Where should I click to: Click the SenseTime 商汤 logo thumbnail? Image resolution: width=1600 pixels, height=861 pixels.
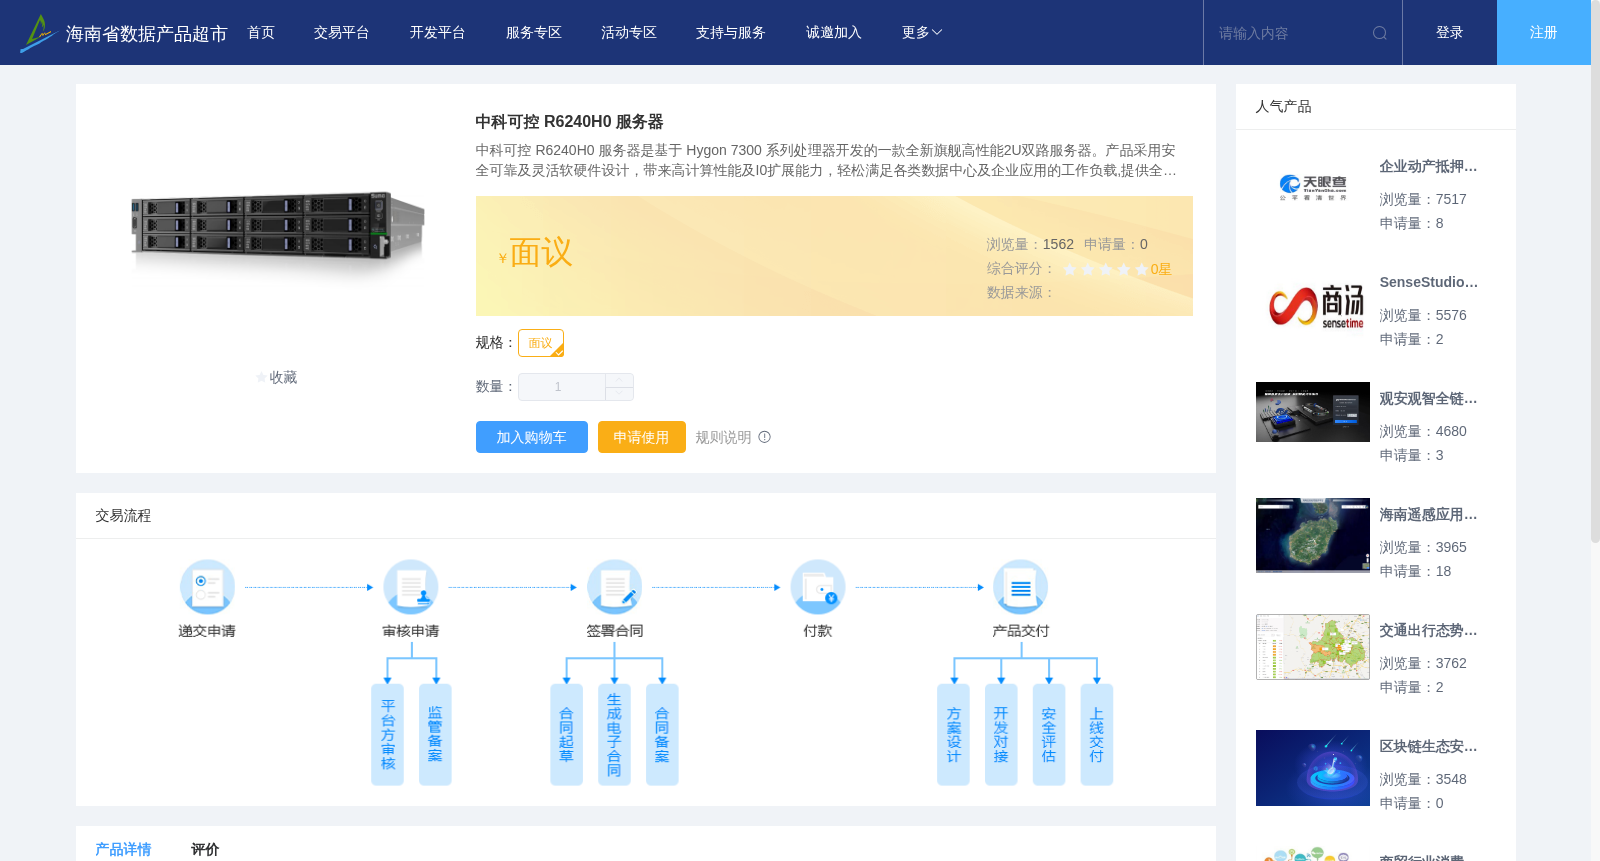pos(1313,305)
